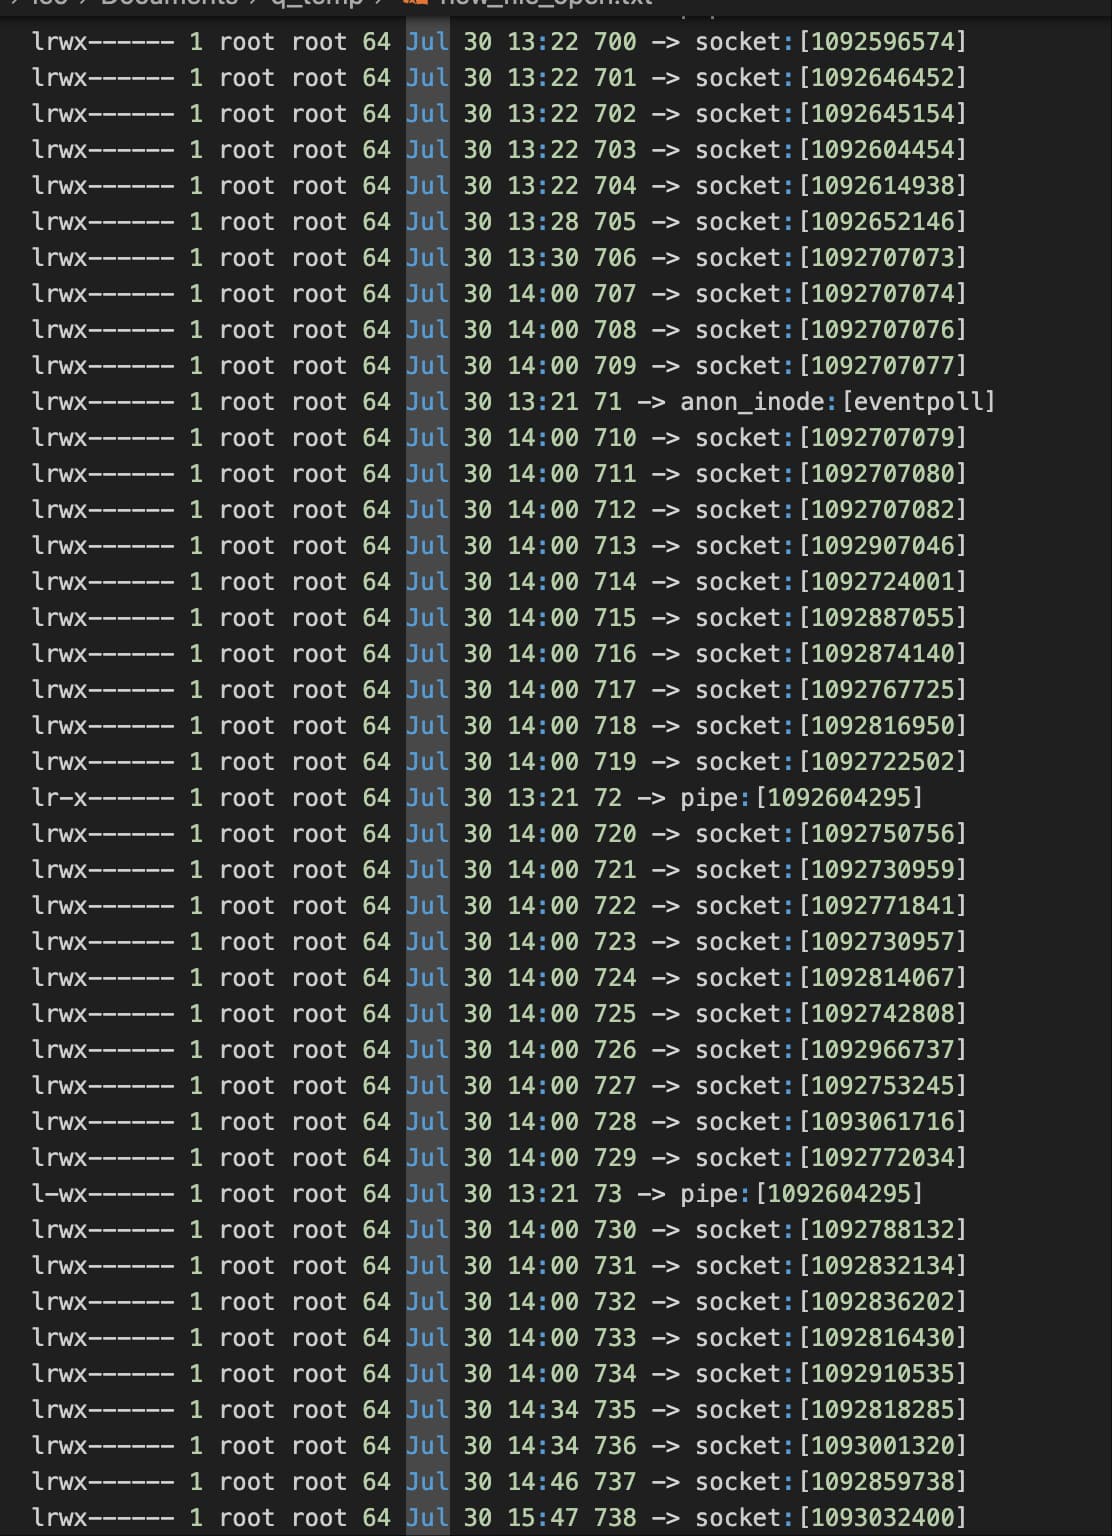Click file descriptor number 720

pyautogui.click(x=615, y=834)
